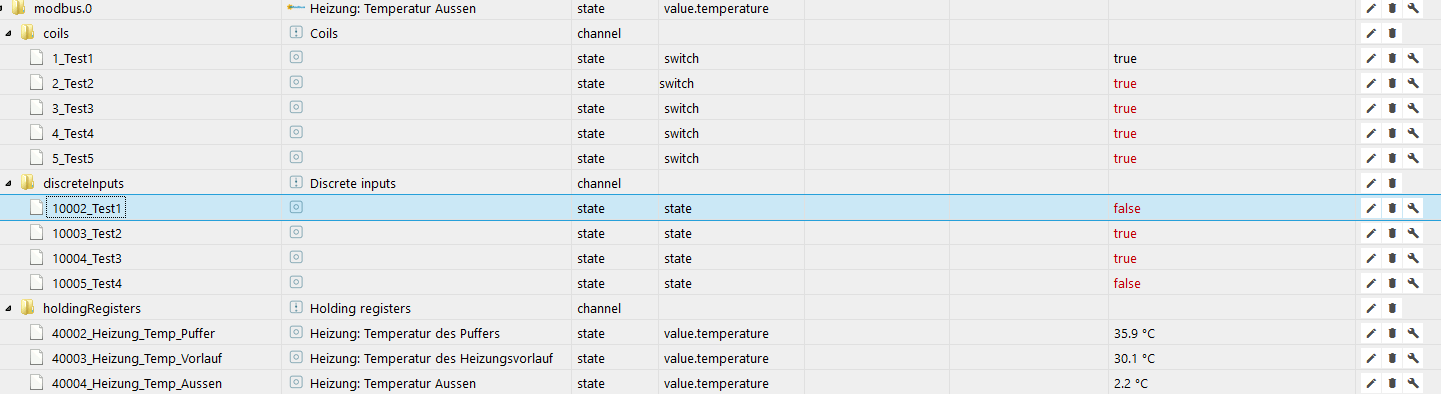Viewport: 1441px width, 394px height.
Task: Click trash icon for 10002_Test1 row
Action: (1392, 208)
